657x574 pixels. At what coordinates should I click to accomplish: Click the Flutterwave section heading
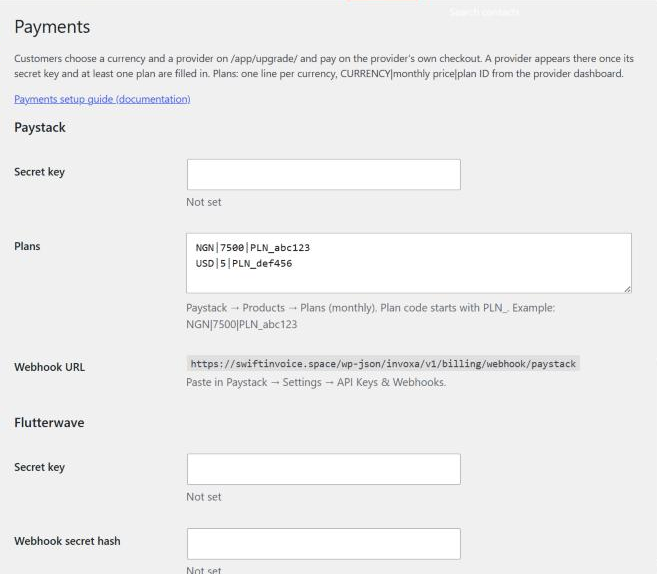[x=49, y=422]
